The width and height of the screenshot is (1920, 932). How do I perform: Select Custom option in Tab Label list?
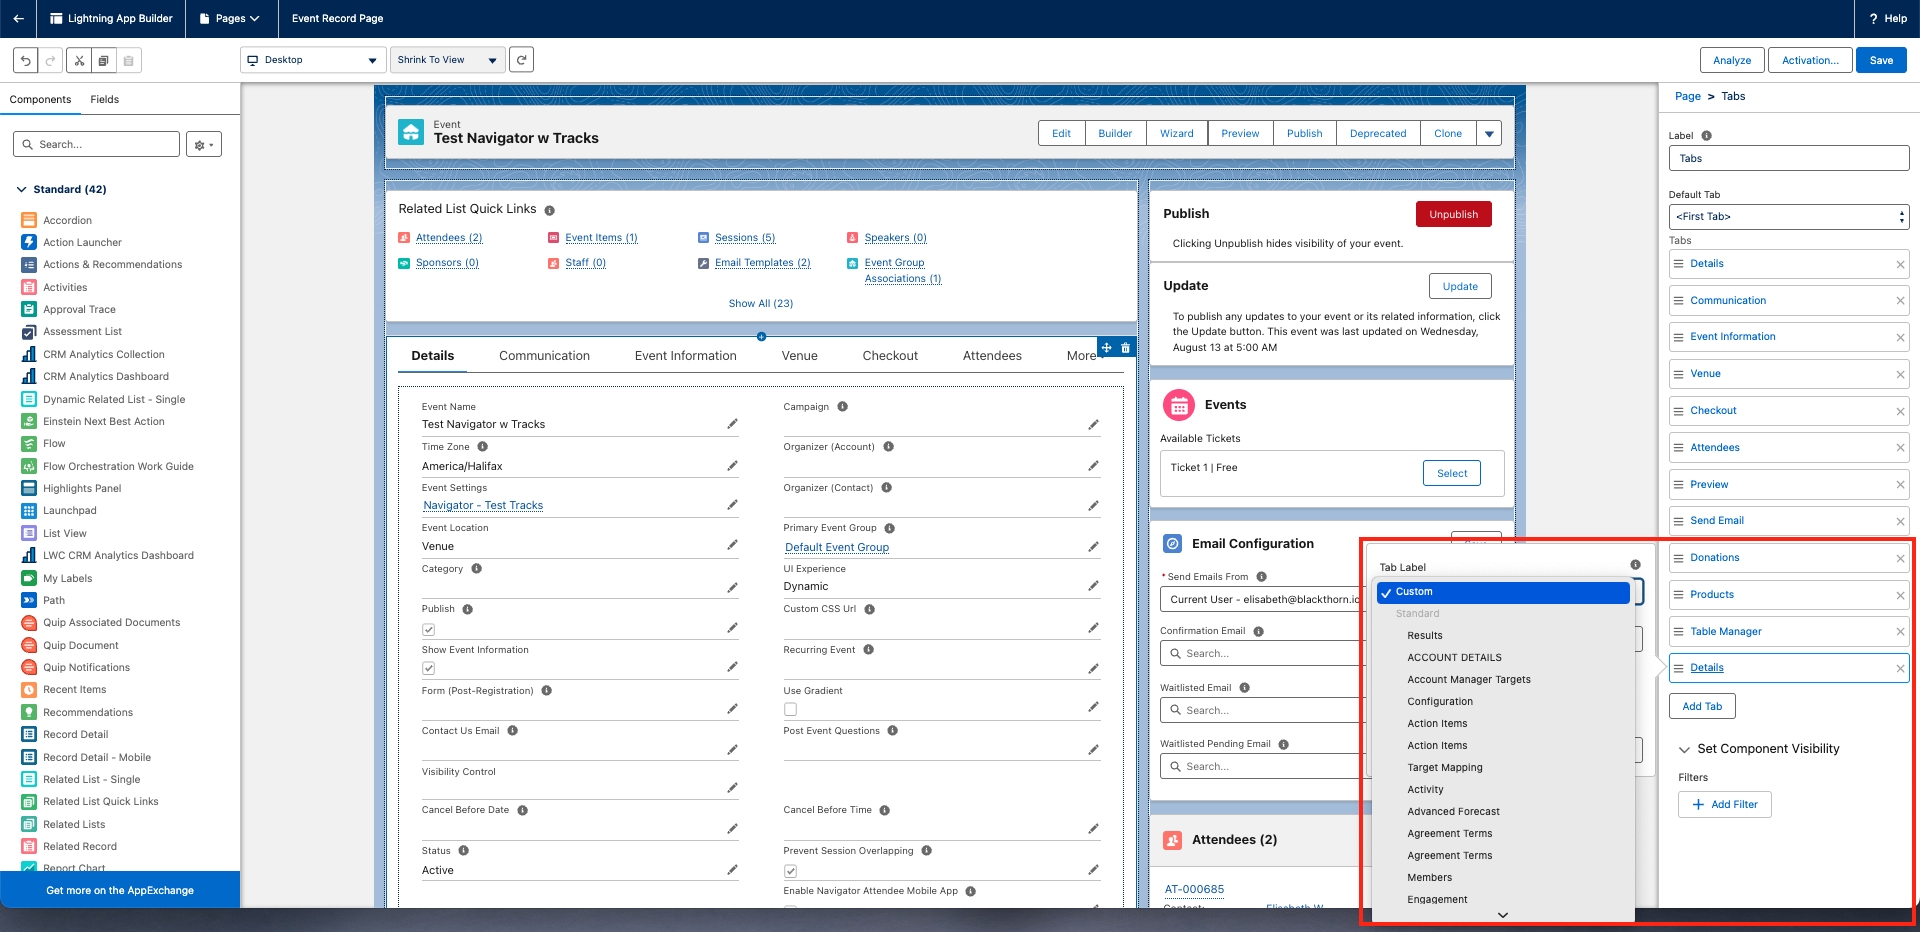[1504, 592]
